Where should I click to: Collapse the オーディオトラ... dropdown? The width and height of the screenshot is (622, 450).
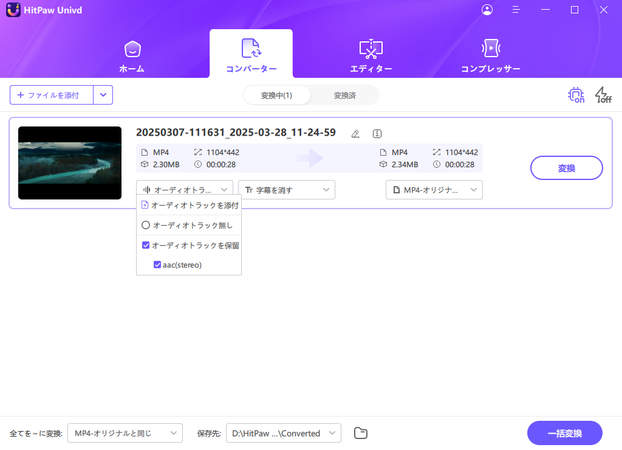pyautogui.click(x=184, y=190)
